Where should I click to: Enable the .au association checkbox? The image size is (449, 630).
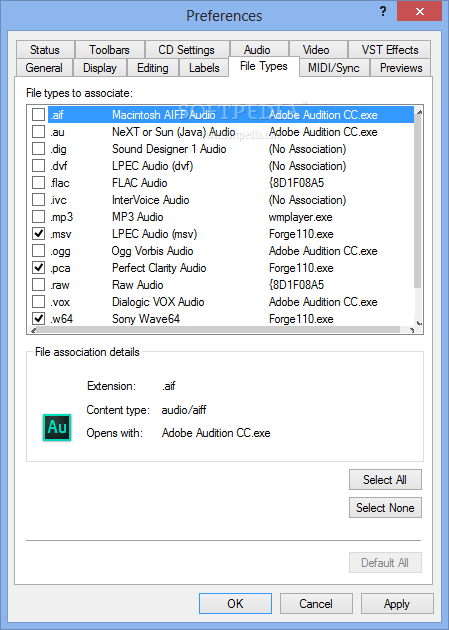coord(39,132)
